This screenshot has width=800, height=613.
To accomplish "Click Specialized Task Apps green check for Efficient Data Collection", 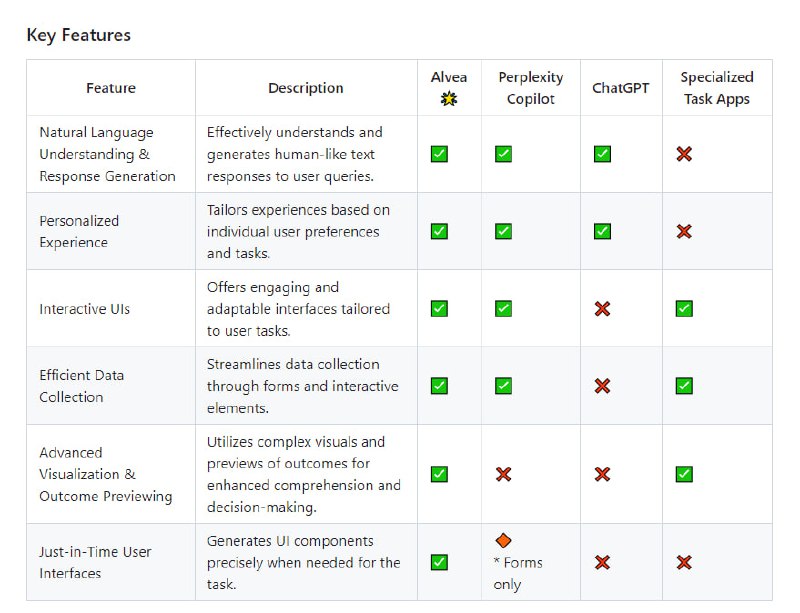I will [x=684, y=385].
